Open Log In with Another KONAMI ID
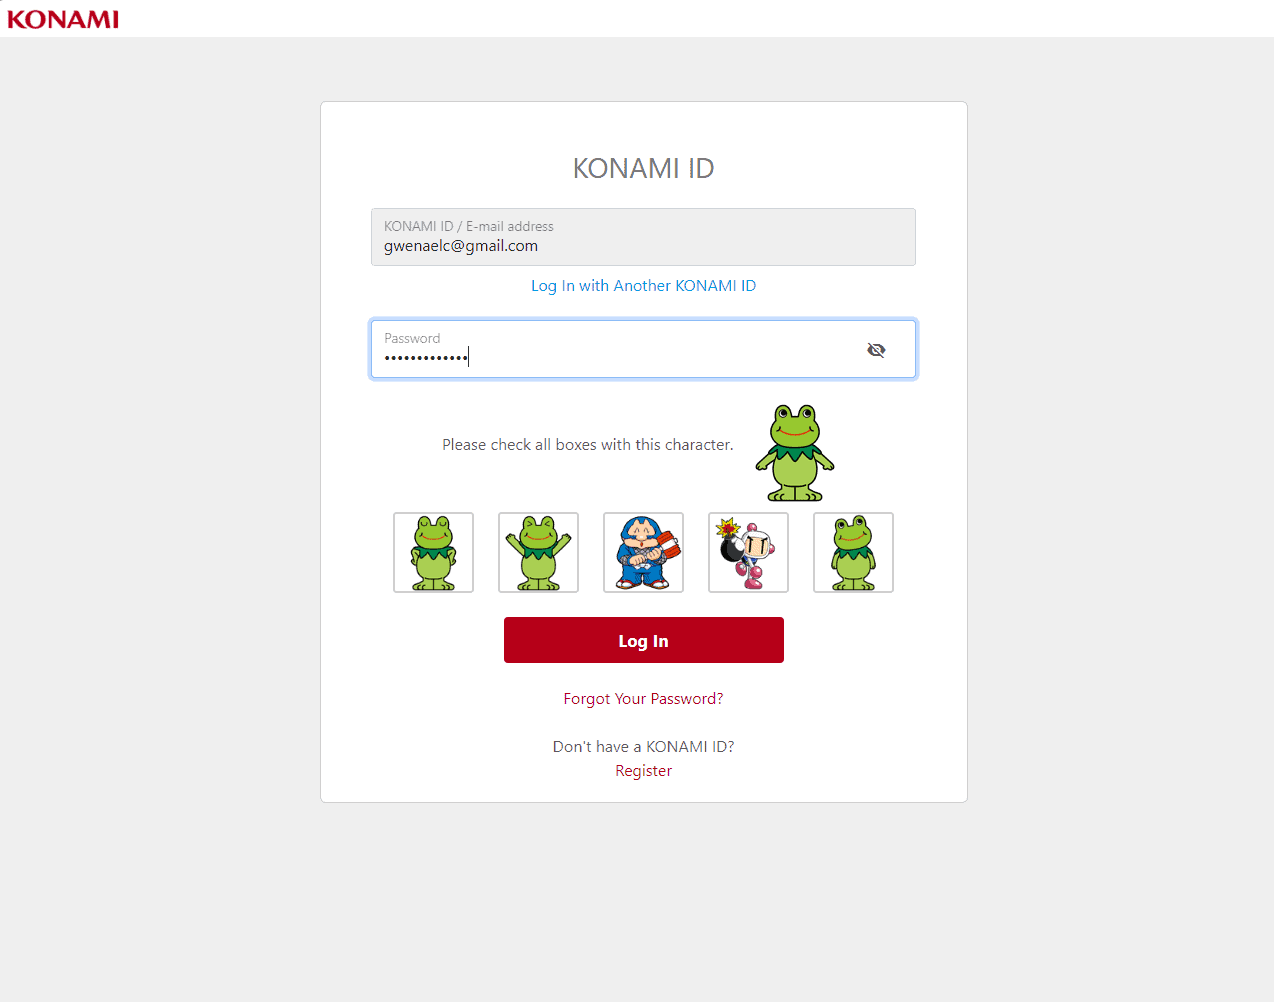This screenshot has height=1002, width=1274. [x=643, y=286]
